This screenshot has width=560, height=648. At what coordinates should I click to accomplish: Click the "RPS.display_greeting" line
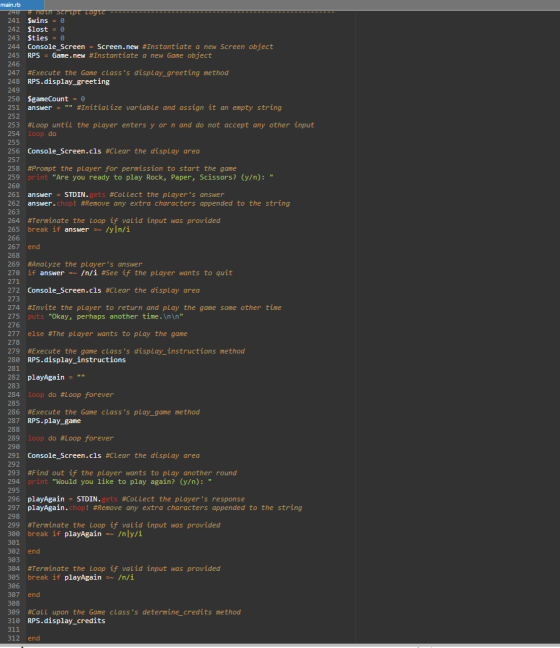tap(69, 81)
